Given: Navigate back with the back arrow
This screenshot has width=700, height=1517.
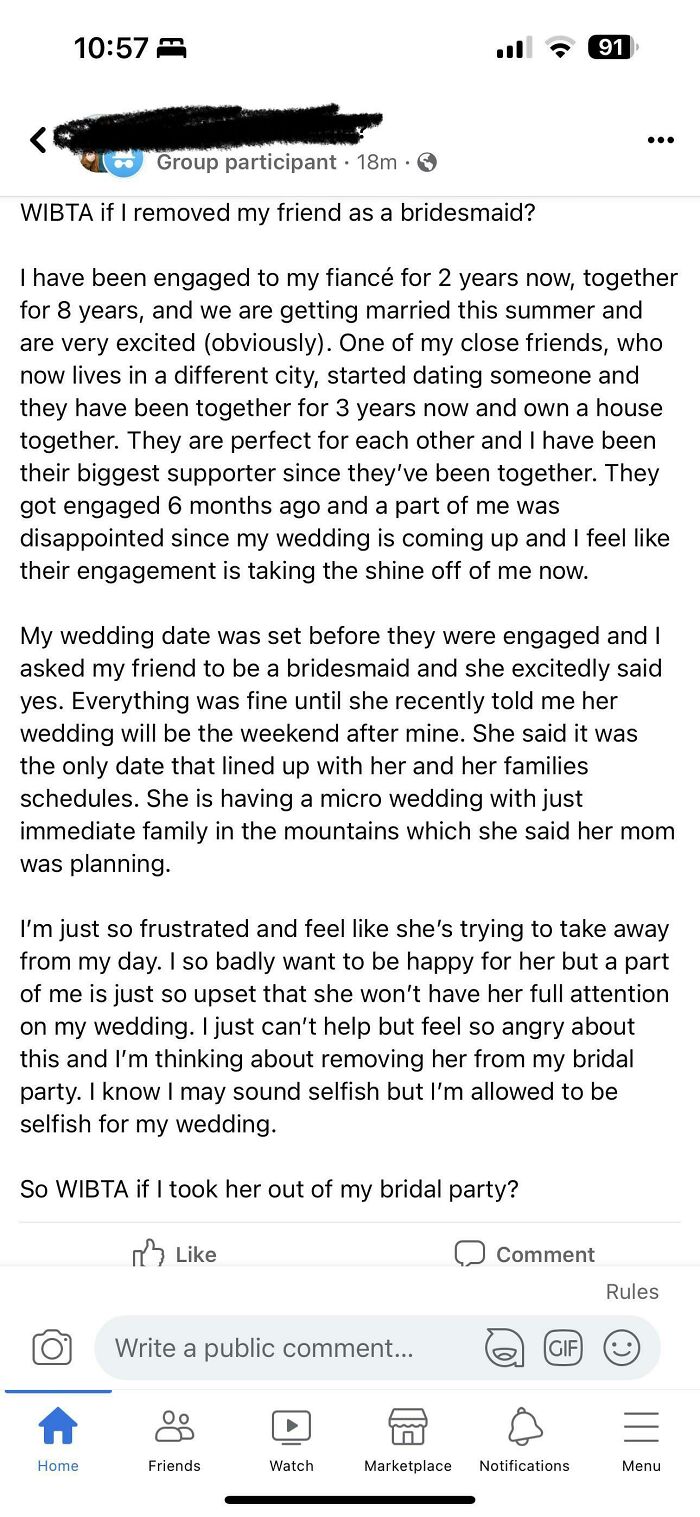Looking at the screenshot, I should [x=36, y=141].
